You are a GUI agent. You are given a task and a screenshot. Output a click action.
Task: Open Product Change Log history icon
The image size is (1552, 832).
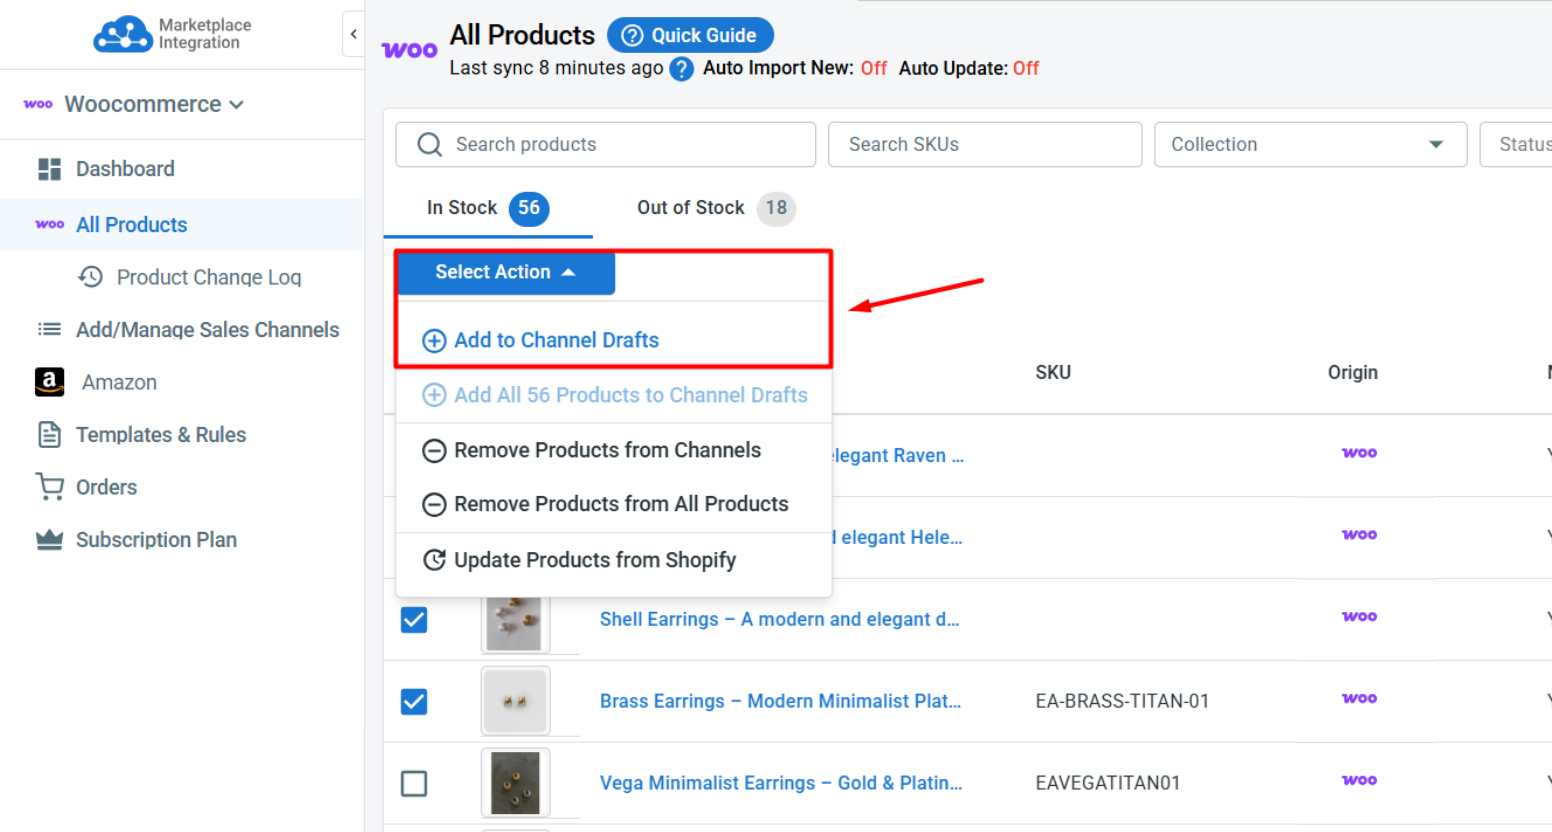(x=91, y=277)
